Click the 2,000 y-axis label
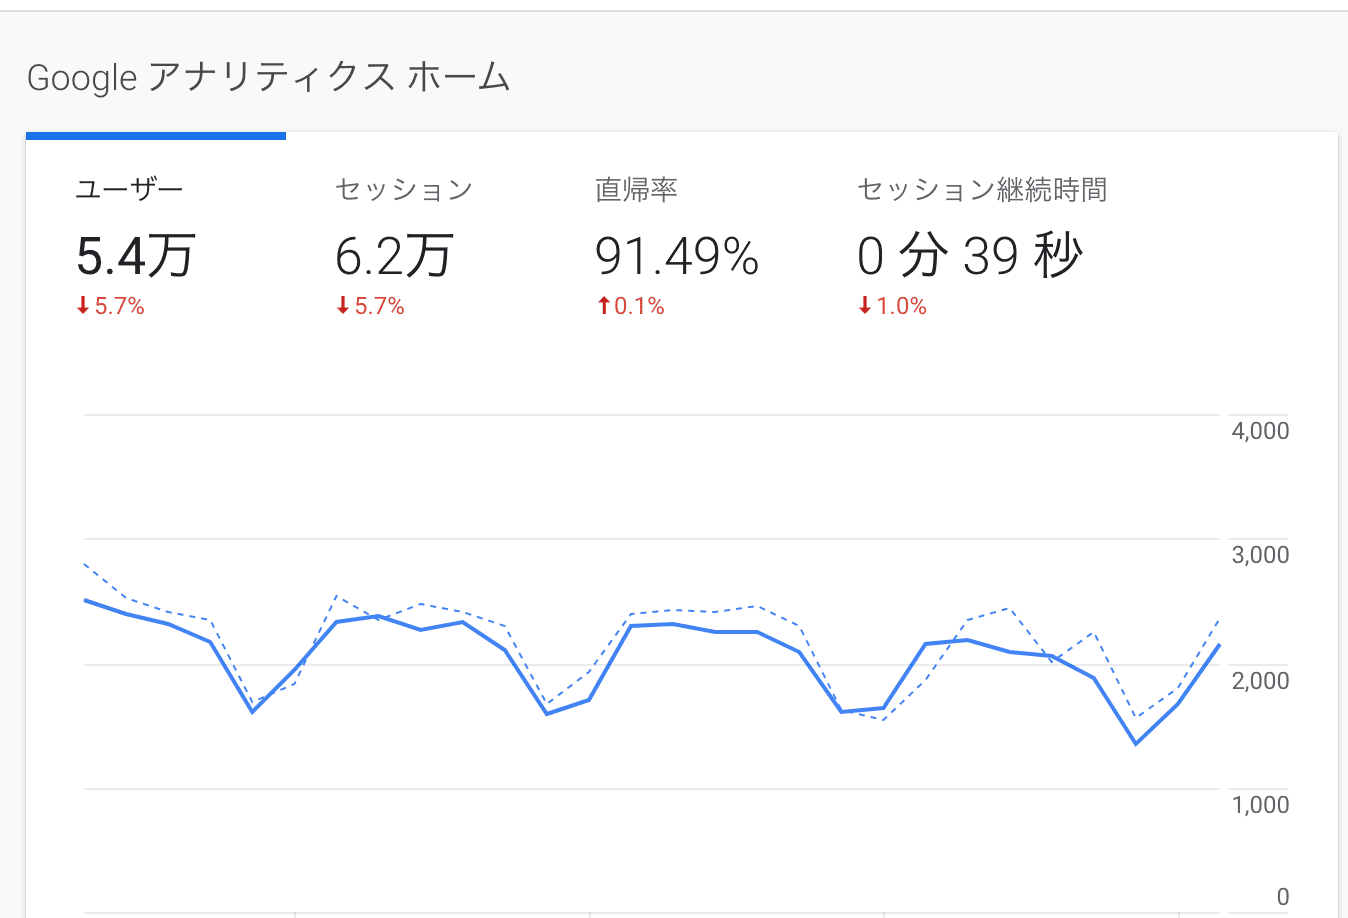 (1260, 680)
